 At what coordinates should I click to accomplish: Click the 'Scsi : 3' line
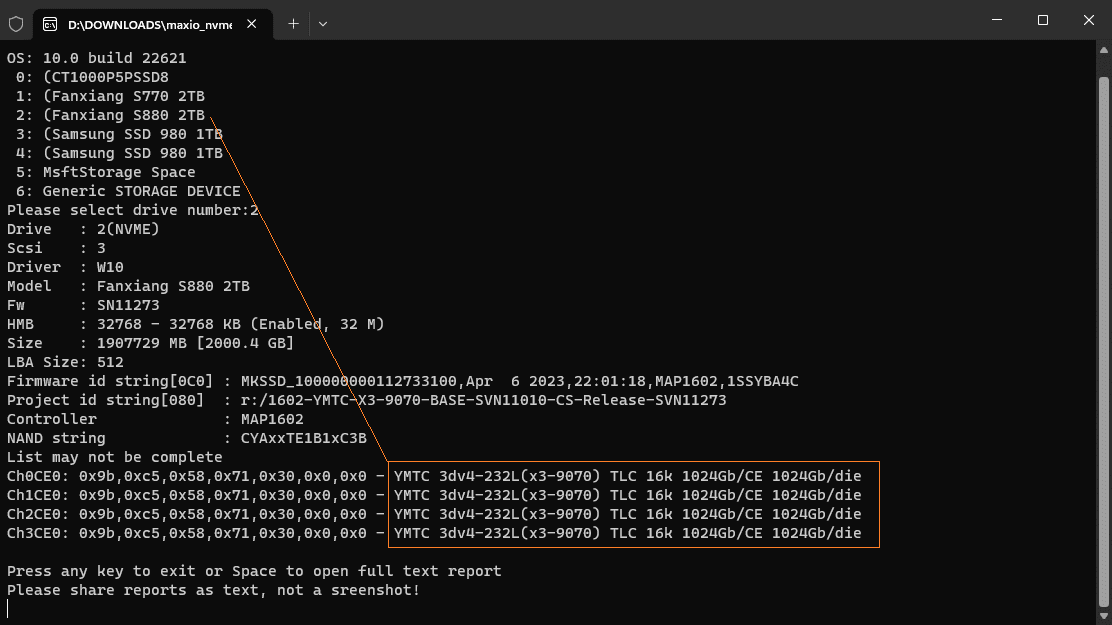click(56, 248)
